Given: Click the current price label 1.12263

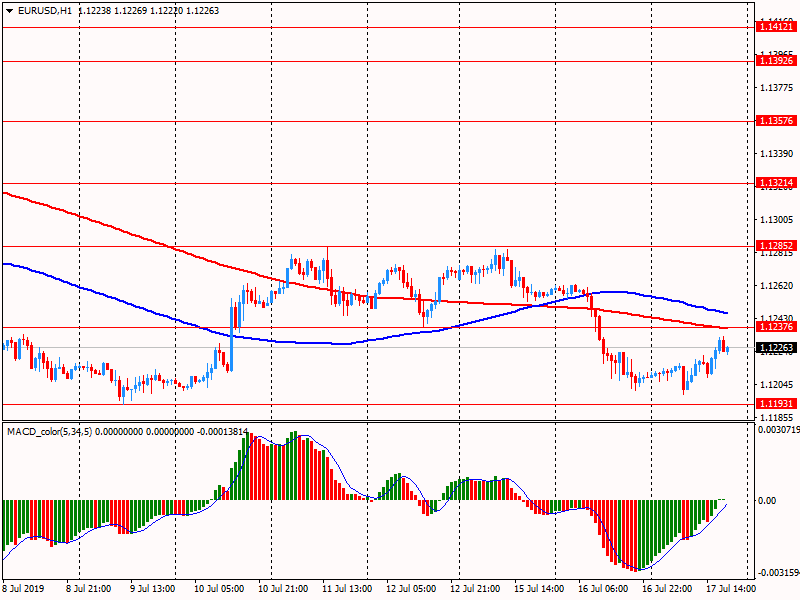Looking at the screenshot, I should pos(777,348).
